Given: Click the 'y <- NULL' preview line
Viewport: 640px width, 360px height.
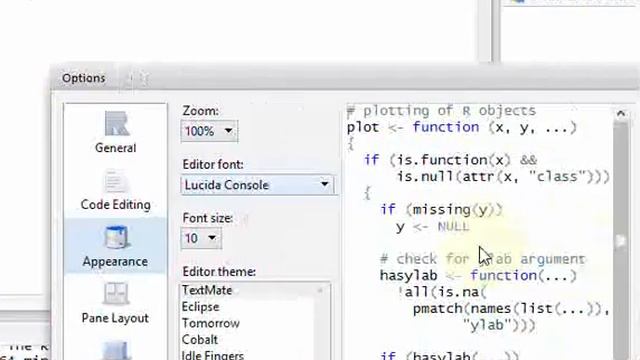Looking at the screenshot, I should pyautogui.click(x=433, y=227).
